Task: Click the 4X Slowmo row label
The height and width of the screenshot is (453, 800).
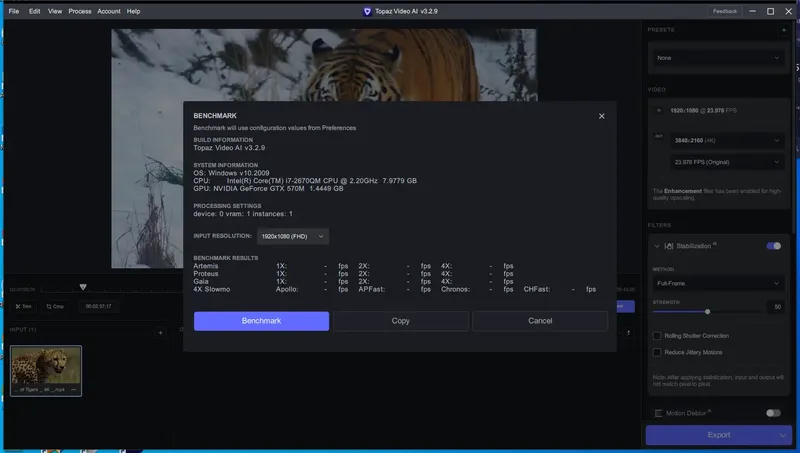Action: [x=212, y=289]
